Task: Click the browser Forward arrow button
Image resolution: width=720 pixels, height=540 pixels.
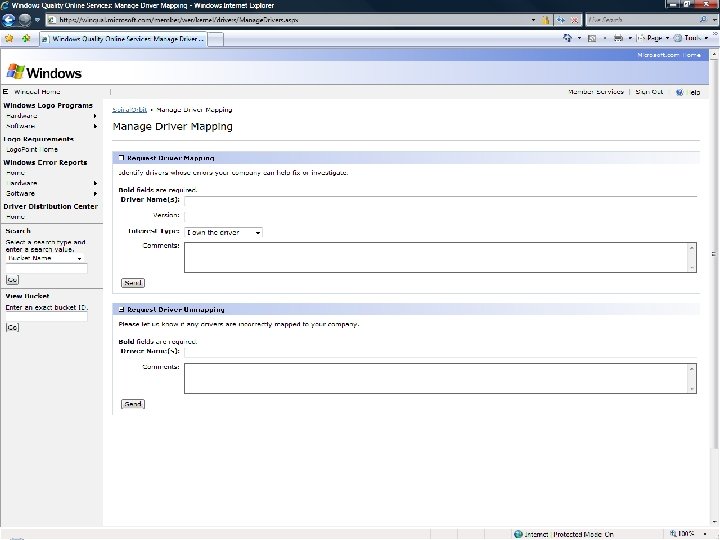Action: (25, 20)
